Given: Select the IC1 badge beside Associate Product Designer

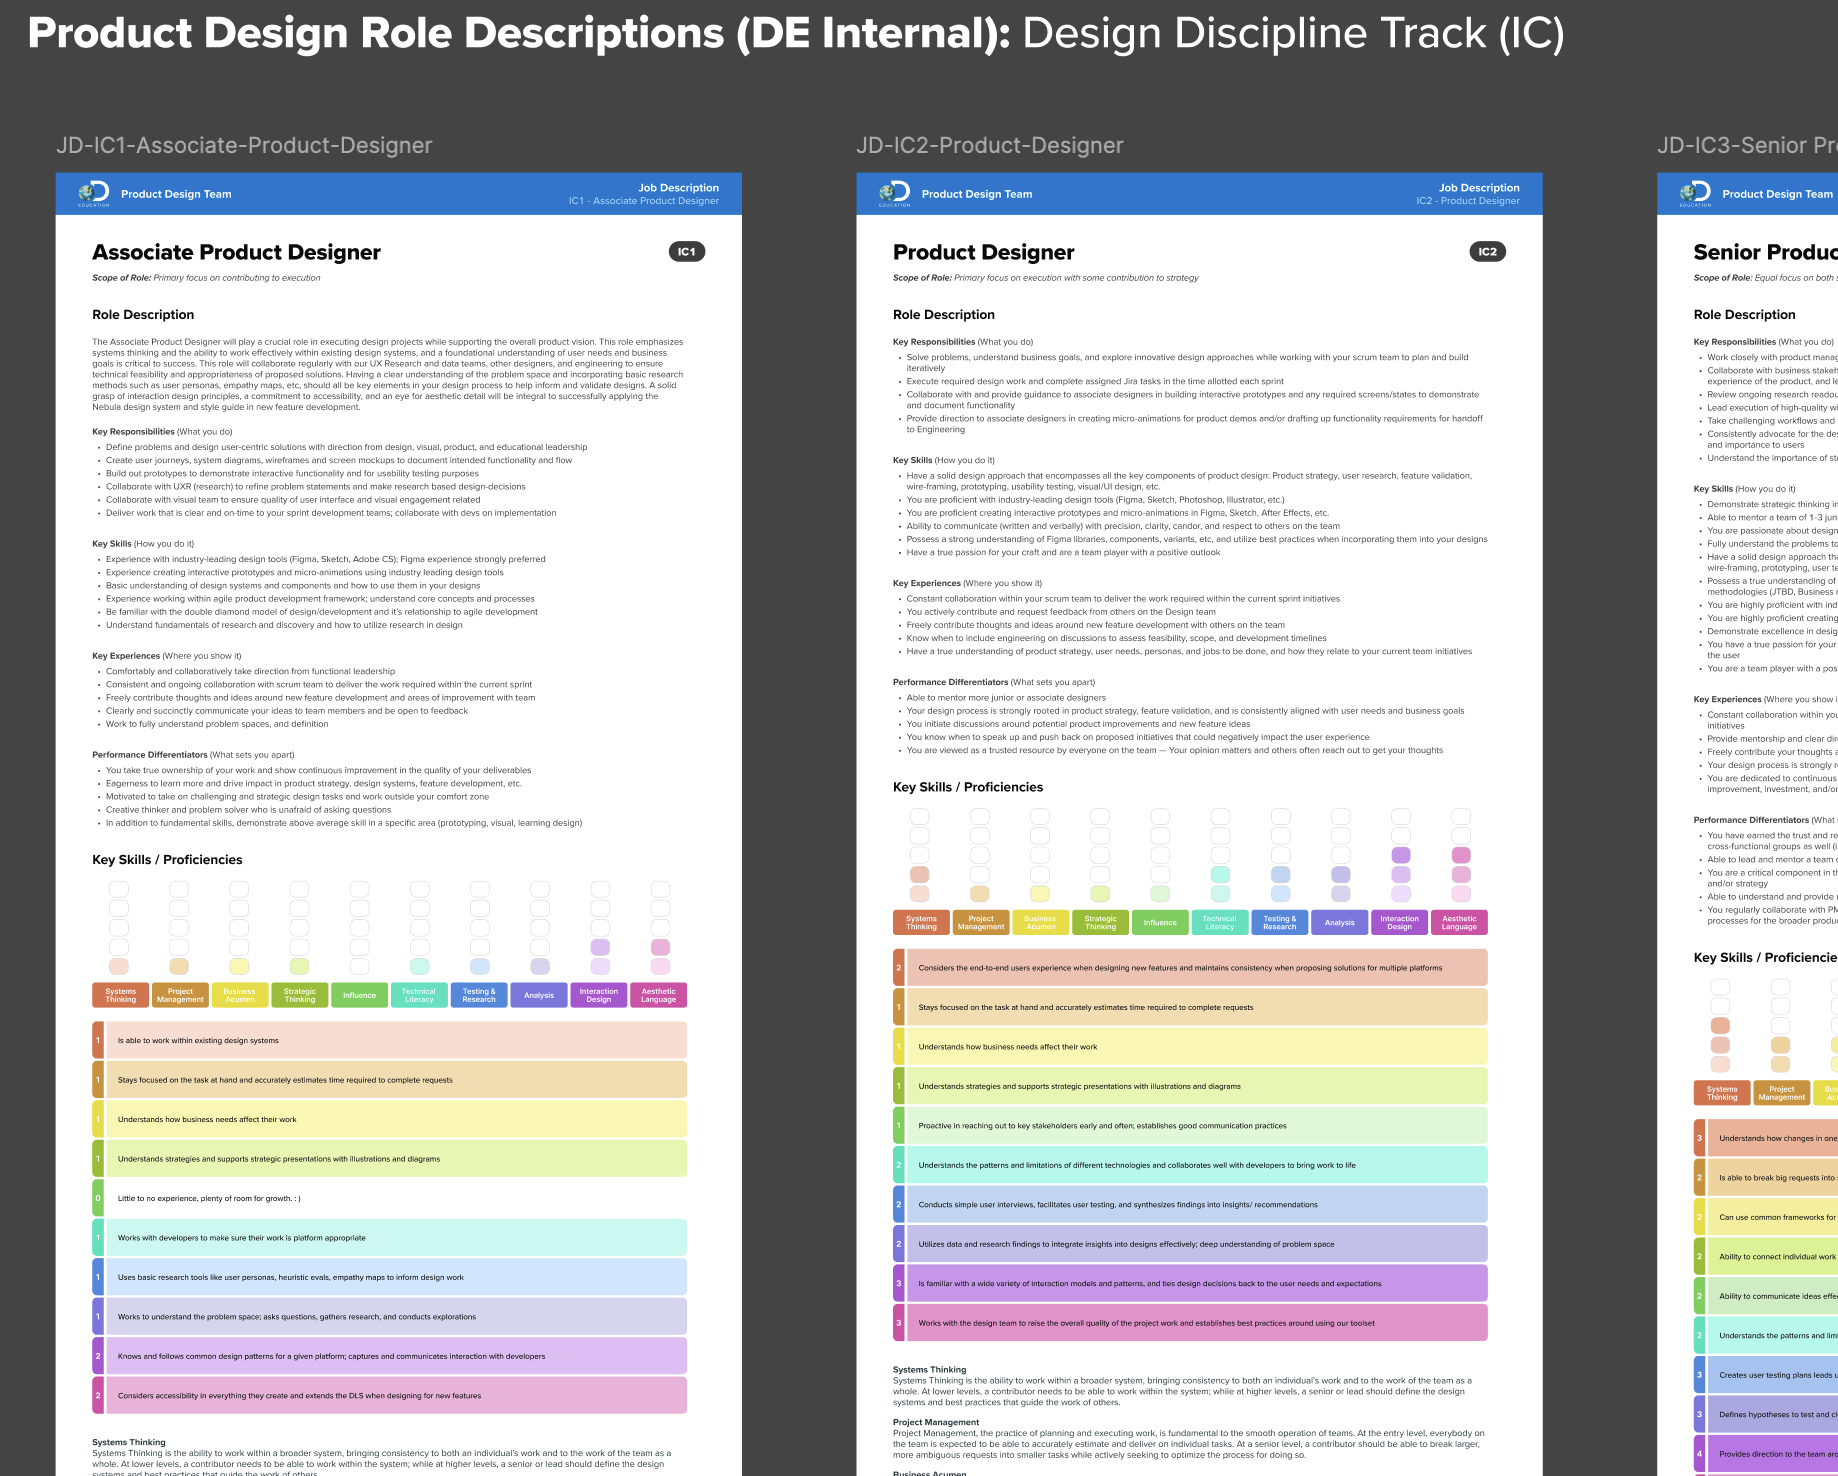Looking at the screenshot, I should (686, 252).
